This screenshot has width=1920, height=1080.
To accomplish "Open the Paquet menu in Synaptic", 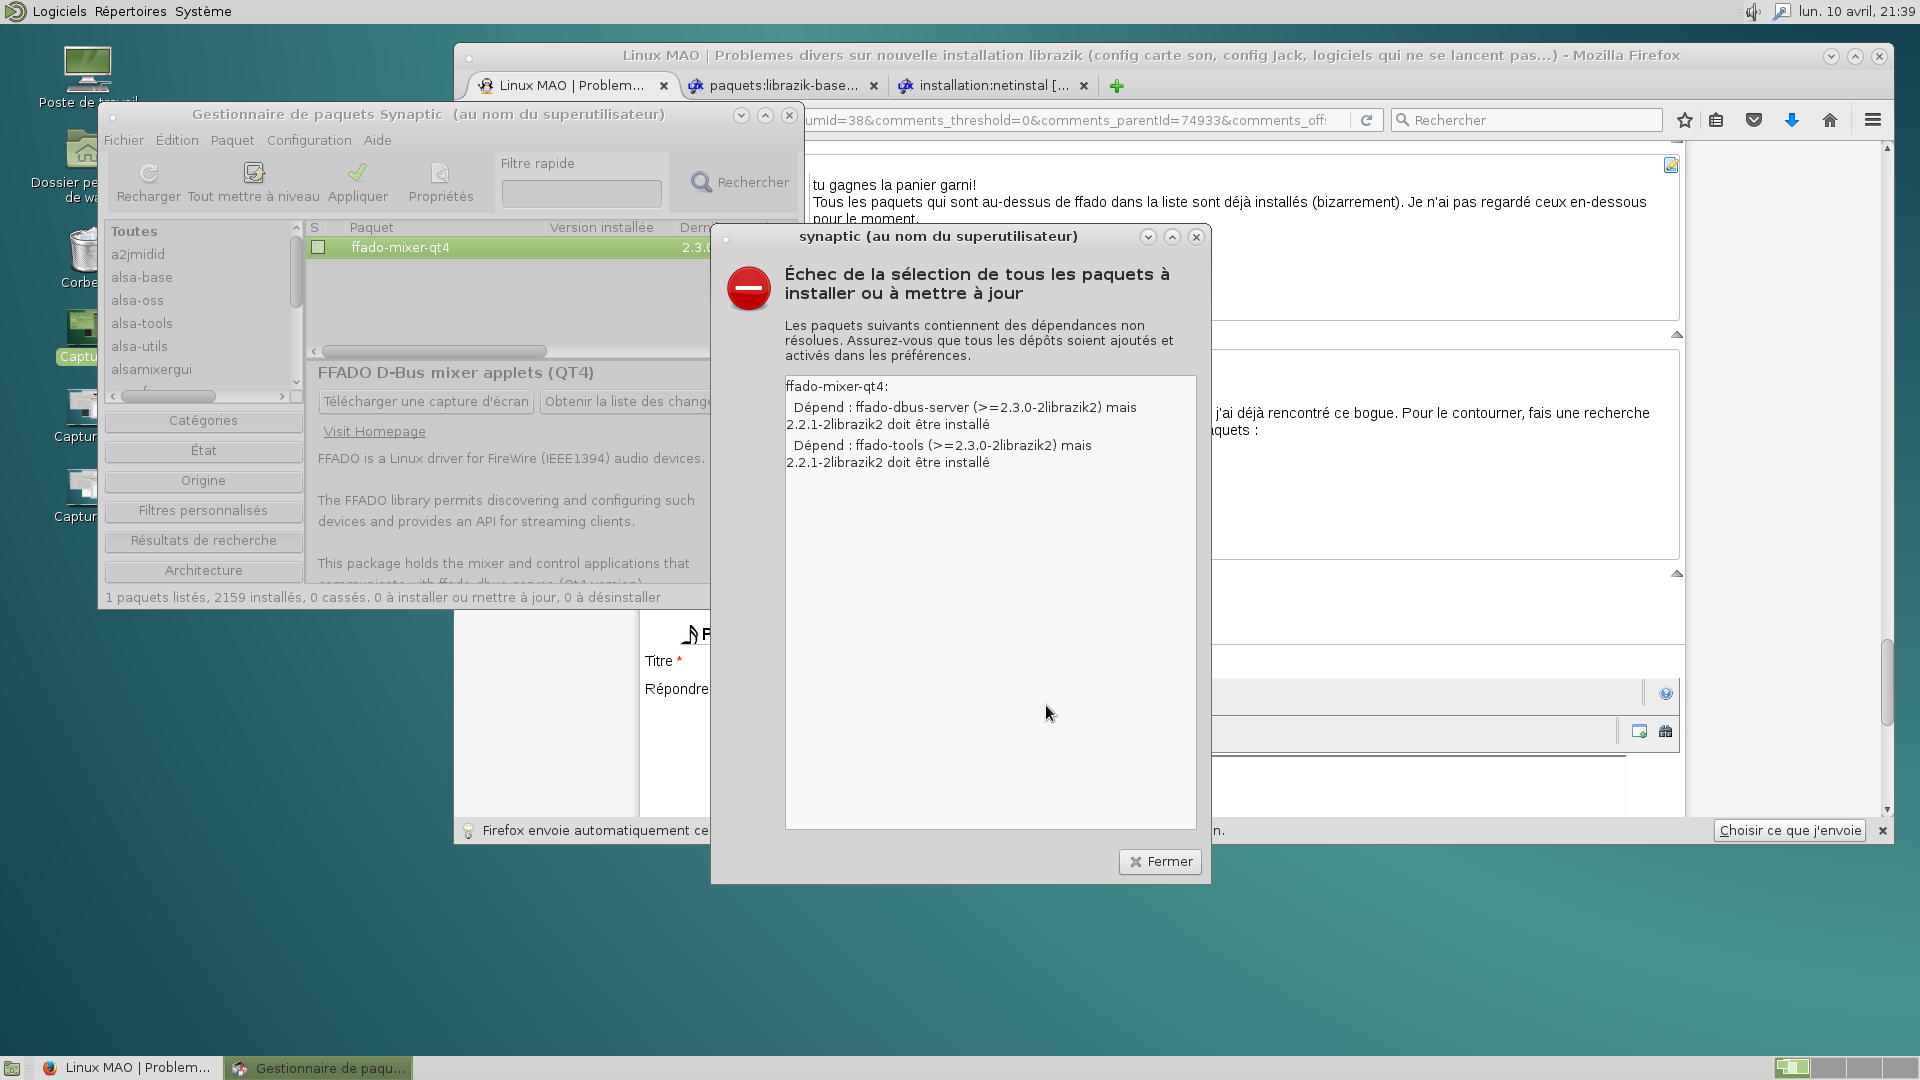I will (232, 140).
